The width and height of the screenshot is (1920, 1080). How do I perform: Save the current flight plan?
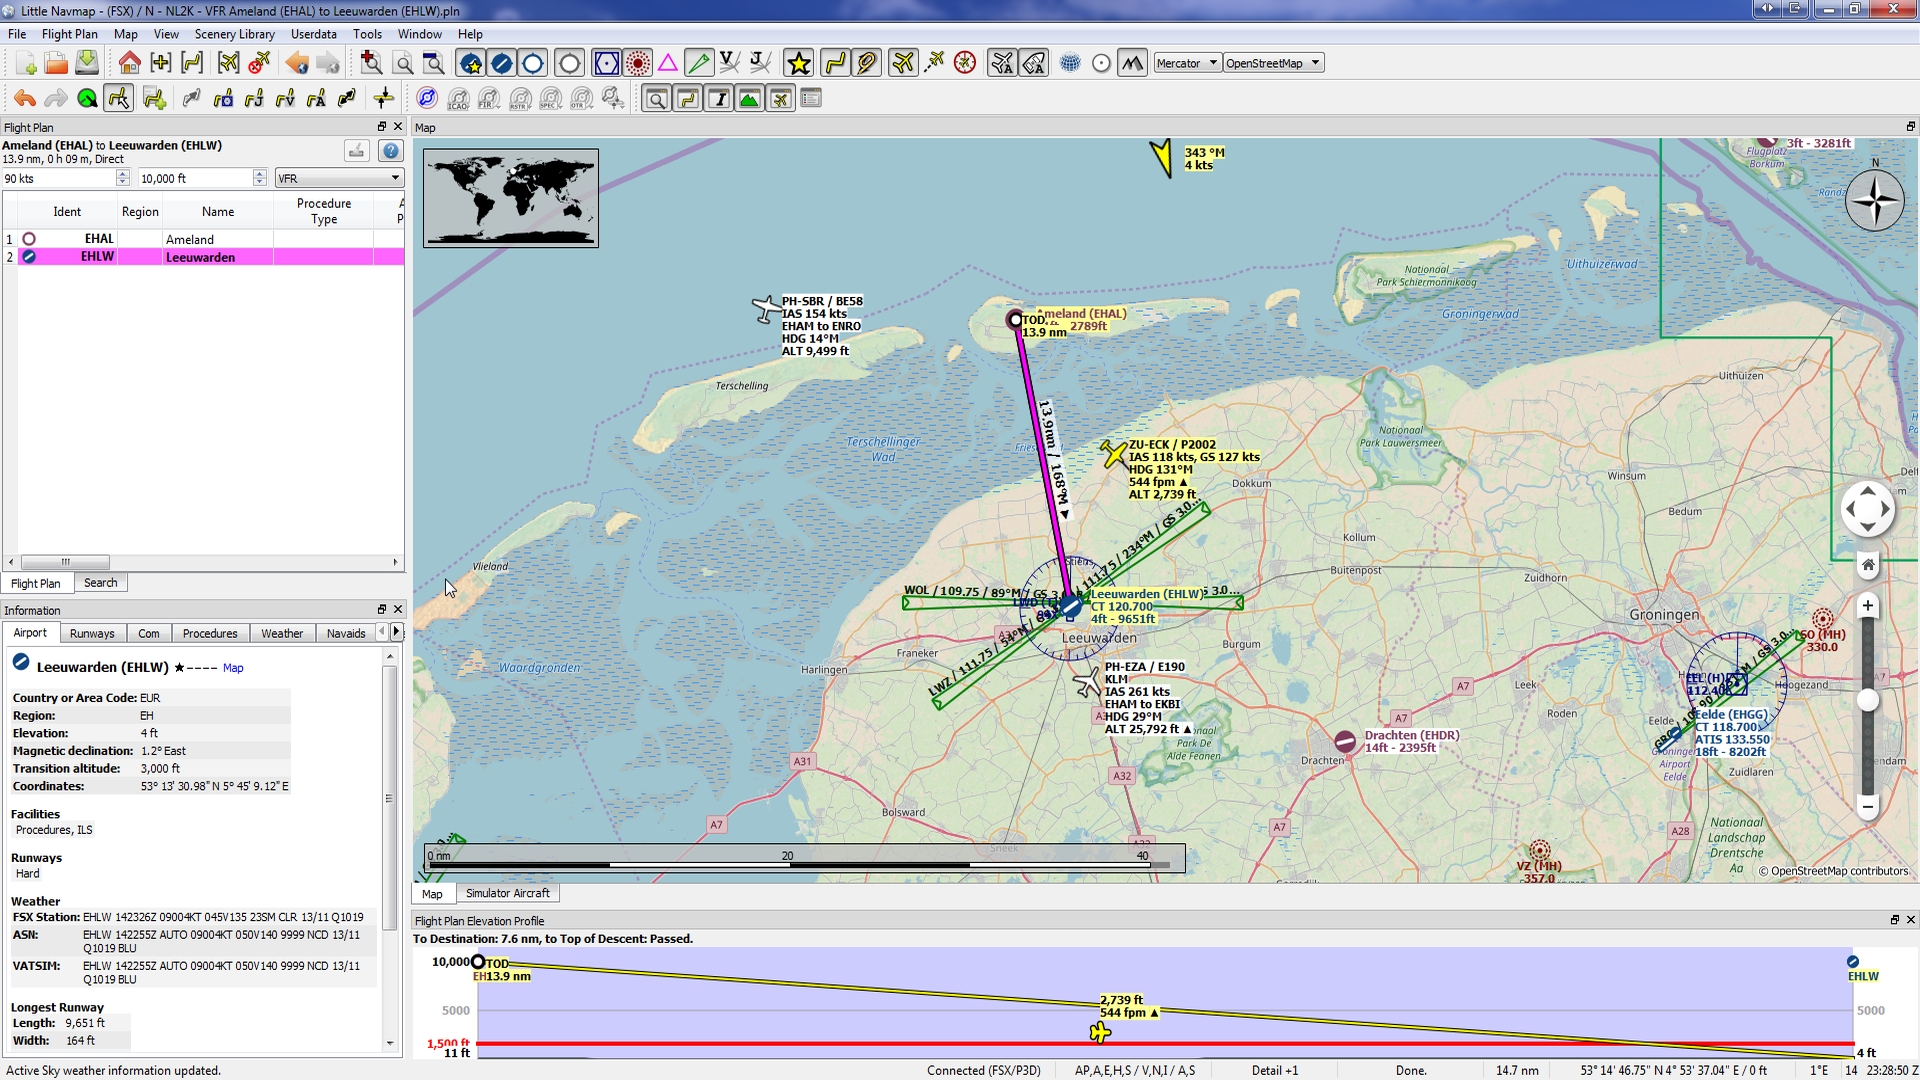pyautogui.click(x=87, y=63)
